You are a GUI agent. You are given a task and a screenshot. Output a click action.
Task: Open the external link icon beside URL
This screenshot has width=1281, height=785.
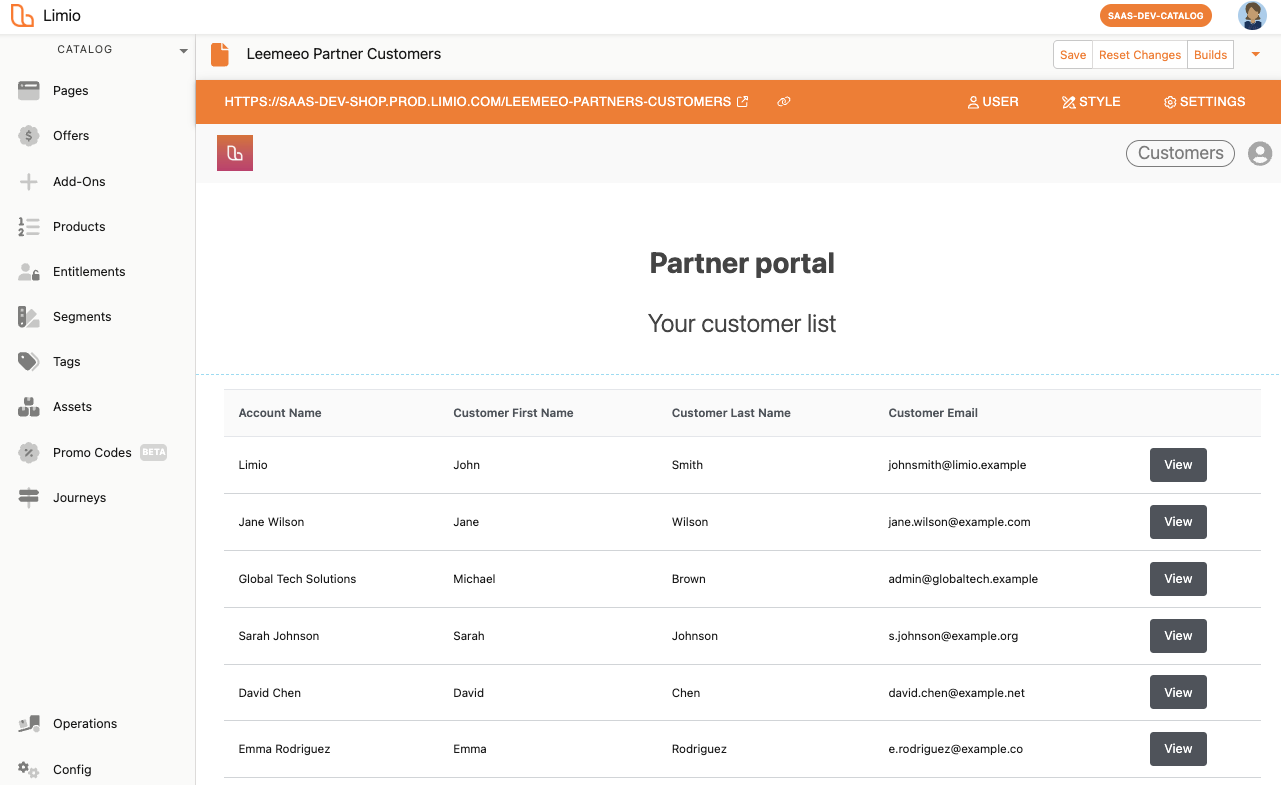click(742, 102)
